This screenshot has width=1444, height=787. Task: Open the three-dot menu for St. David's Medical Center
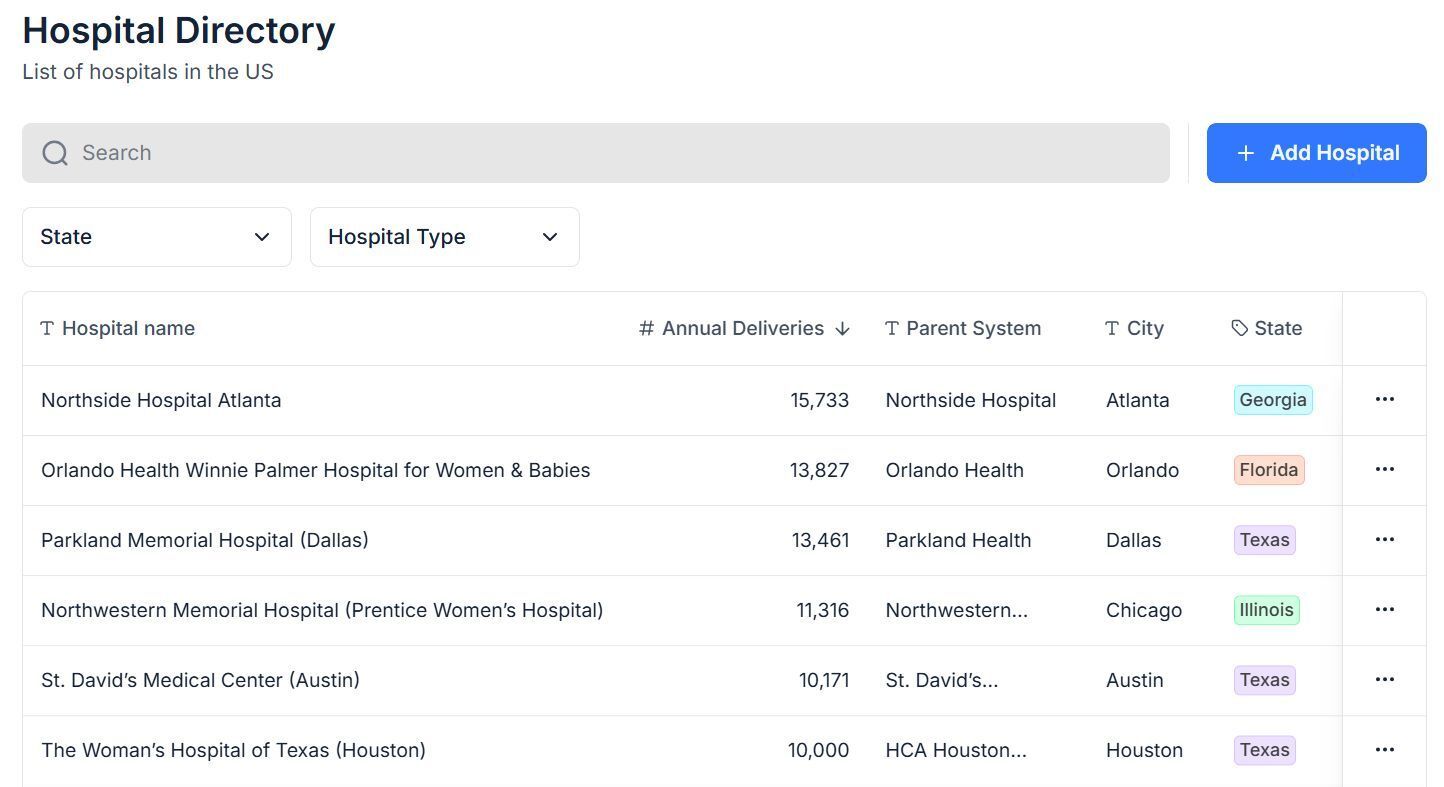click(x=1384, y=680)
